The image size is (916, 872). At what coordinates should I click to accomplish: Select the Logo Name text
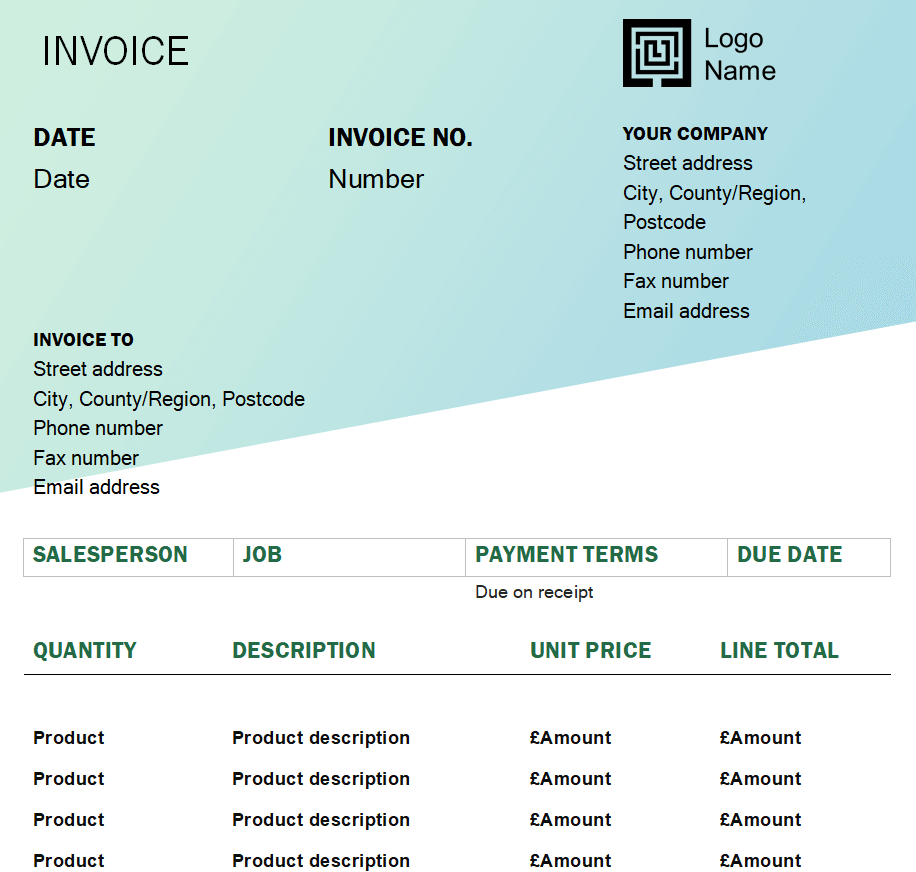[x=740, y=54]
